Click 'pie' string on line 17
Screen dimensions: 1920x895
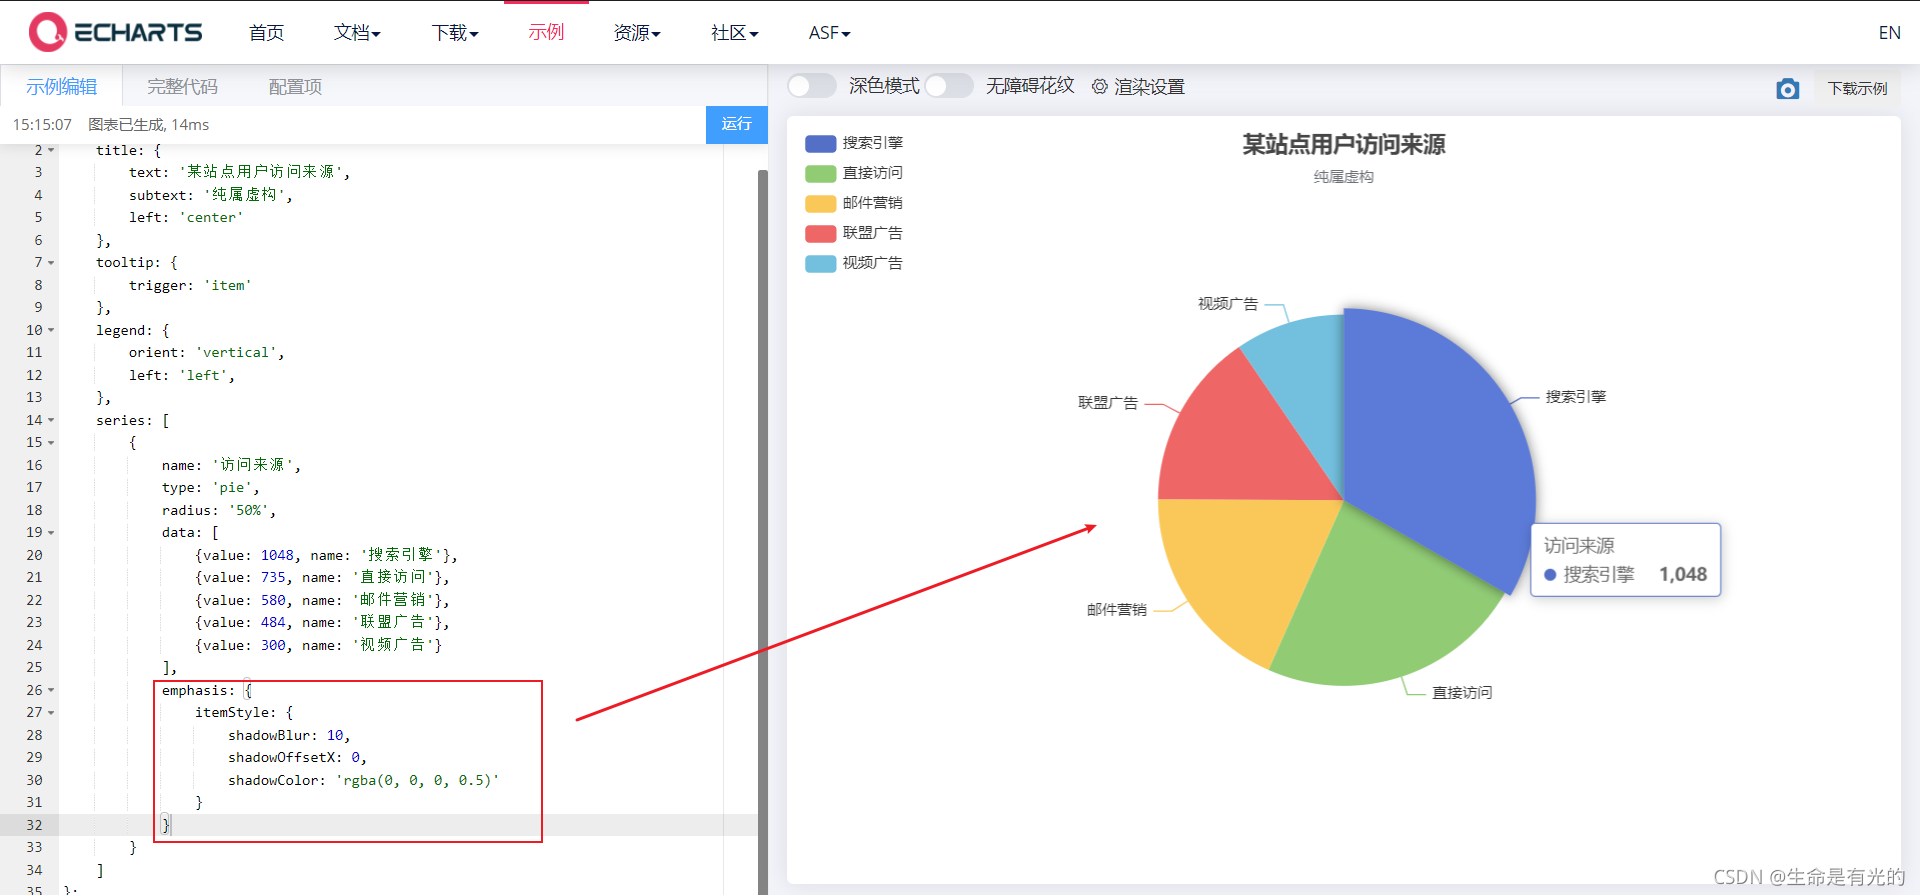coord(231,488)
